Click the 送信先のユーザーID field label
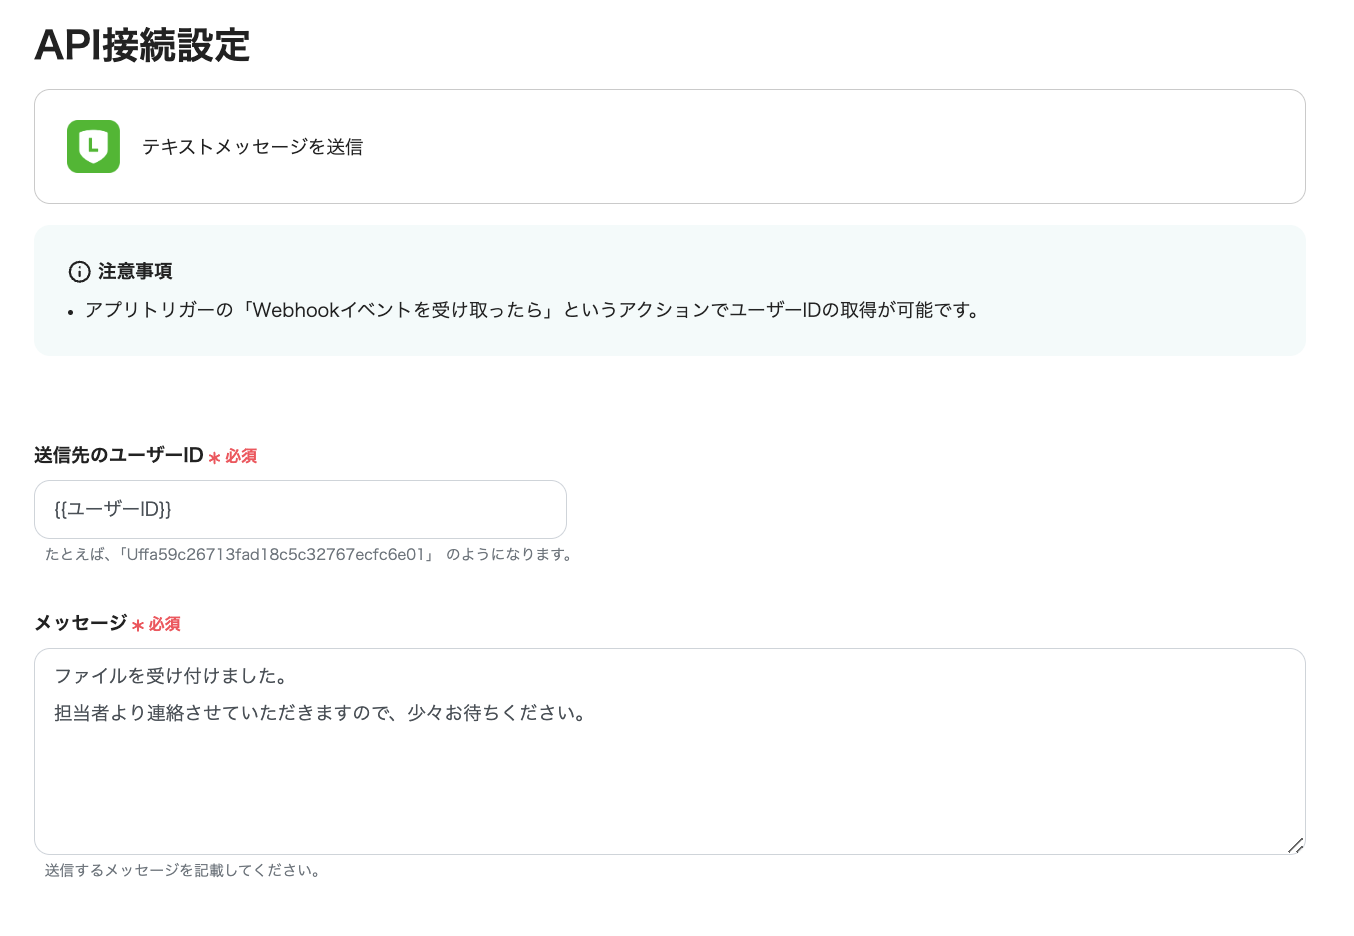 coord(119,455)
